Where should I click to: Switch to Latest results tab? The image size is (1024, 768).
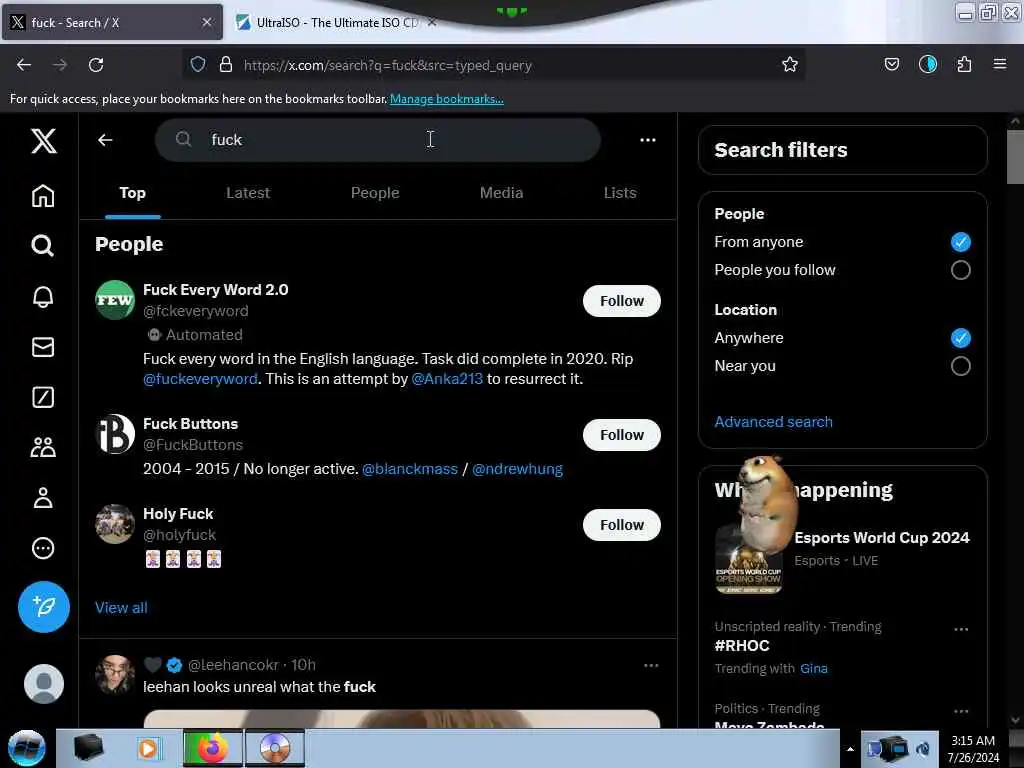point(248,193)
